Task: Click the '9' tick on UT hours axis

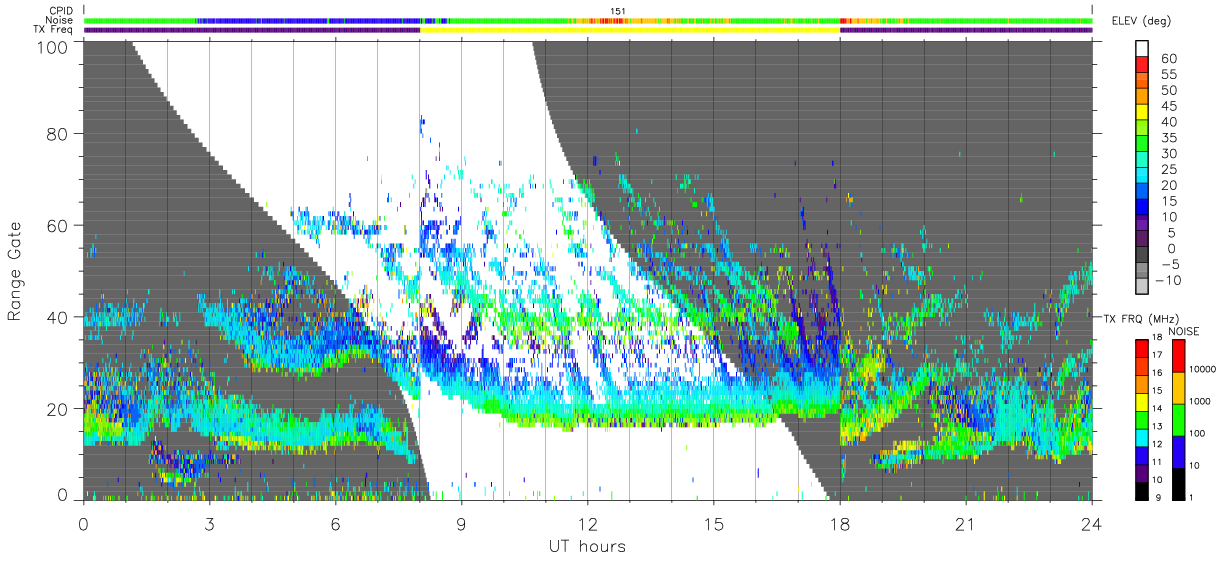Action: [x=461, y=523]
